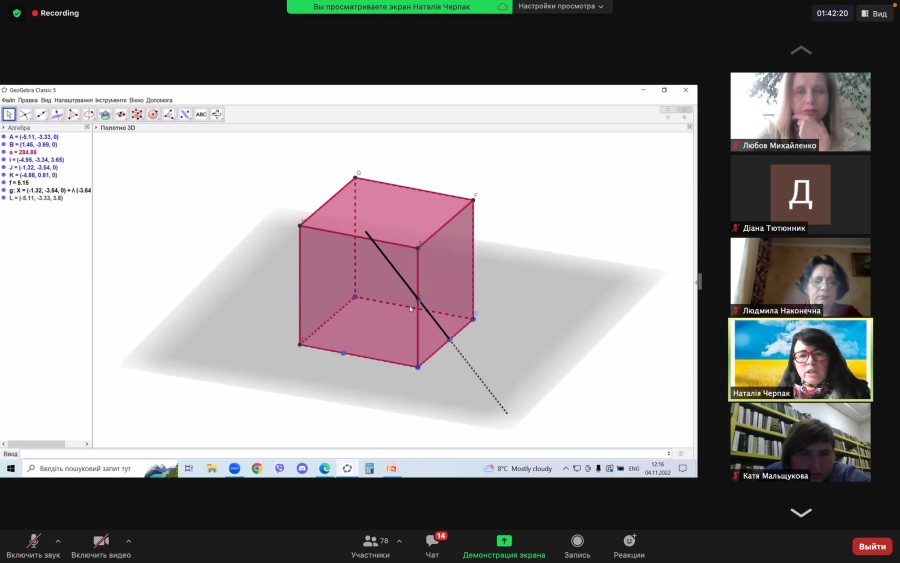Toggle visibility of point B

click(x=4, y=145)
